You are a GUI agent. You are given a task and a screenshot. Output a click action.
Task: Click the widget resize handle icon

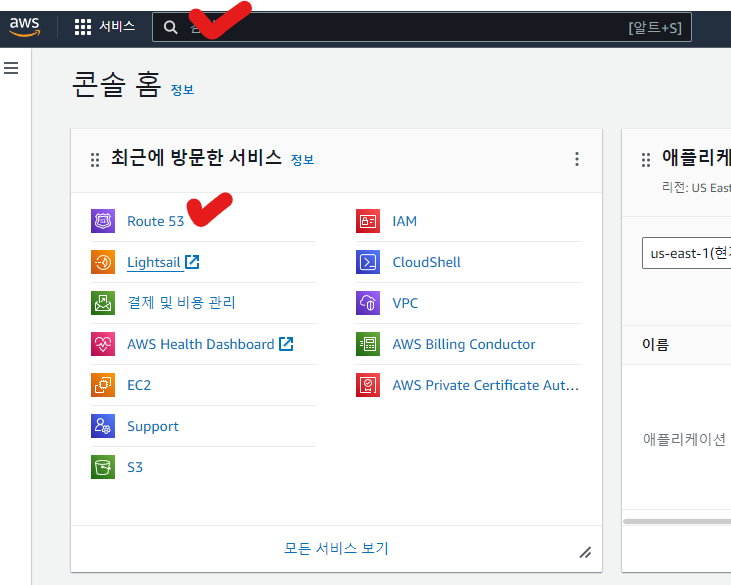[586, 552]
